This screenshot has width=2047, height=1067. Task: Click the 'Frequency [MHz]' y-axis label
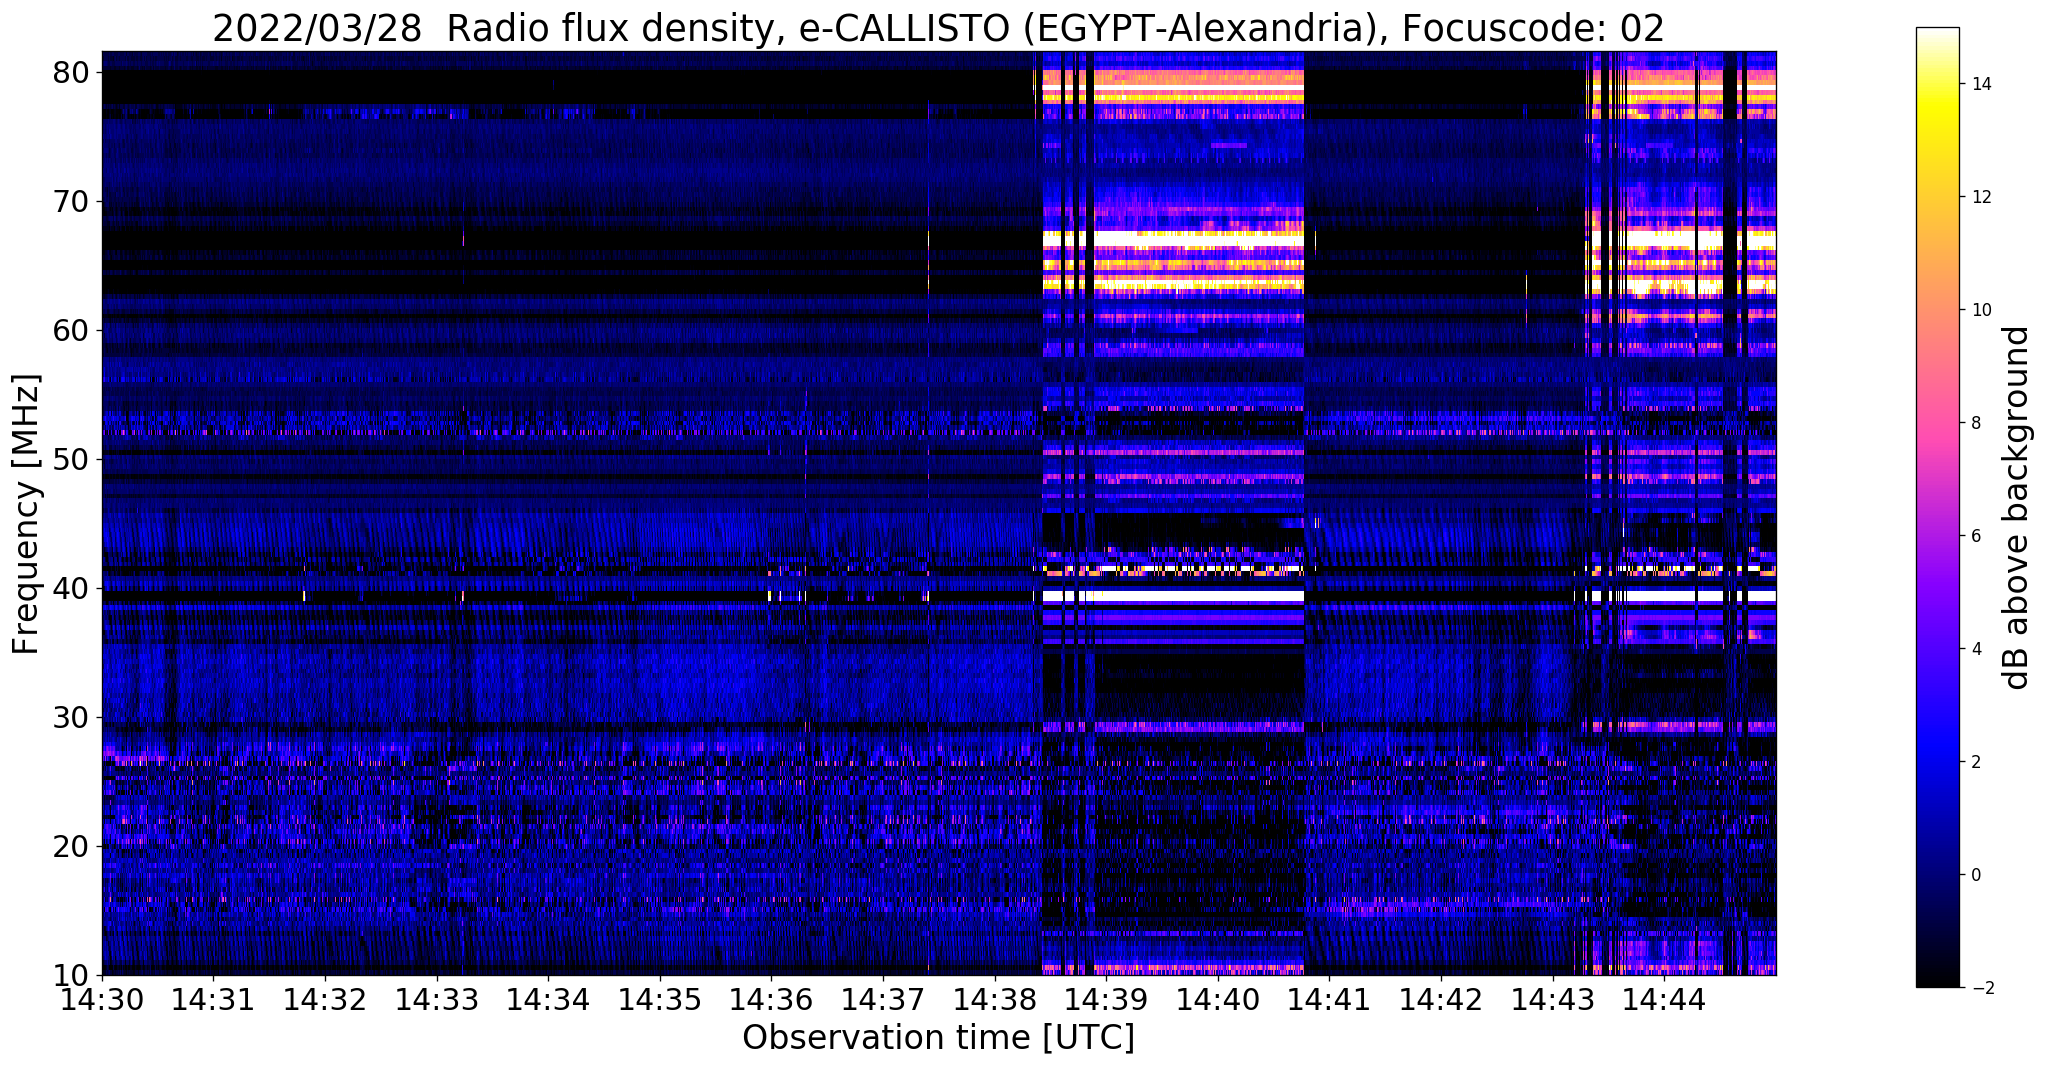tap(26, 513)
